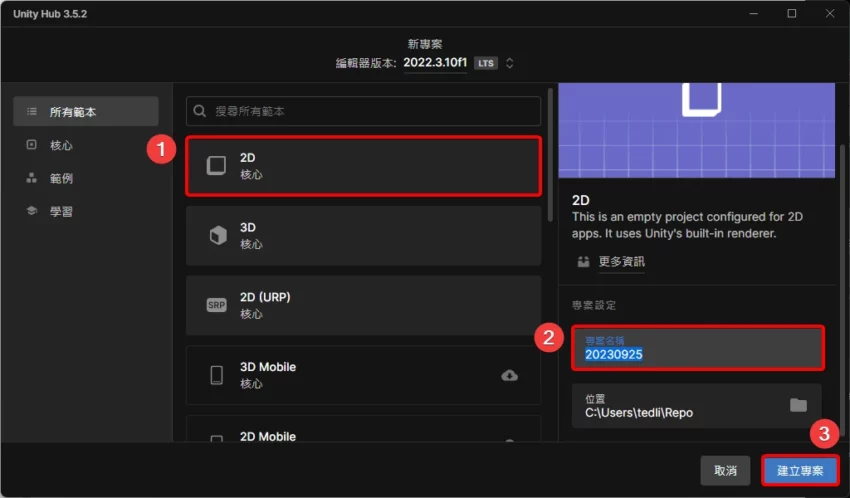Click the 2D template cube icon
Screen dimensions: 850x498
[216, 166]
